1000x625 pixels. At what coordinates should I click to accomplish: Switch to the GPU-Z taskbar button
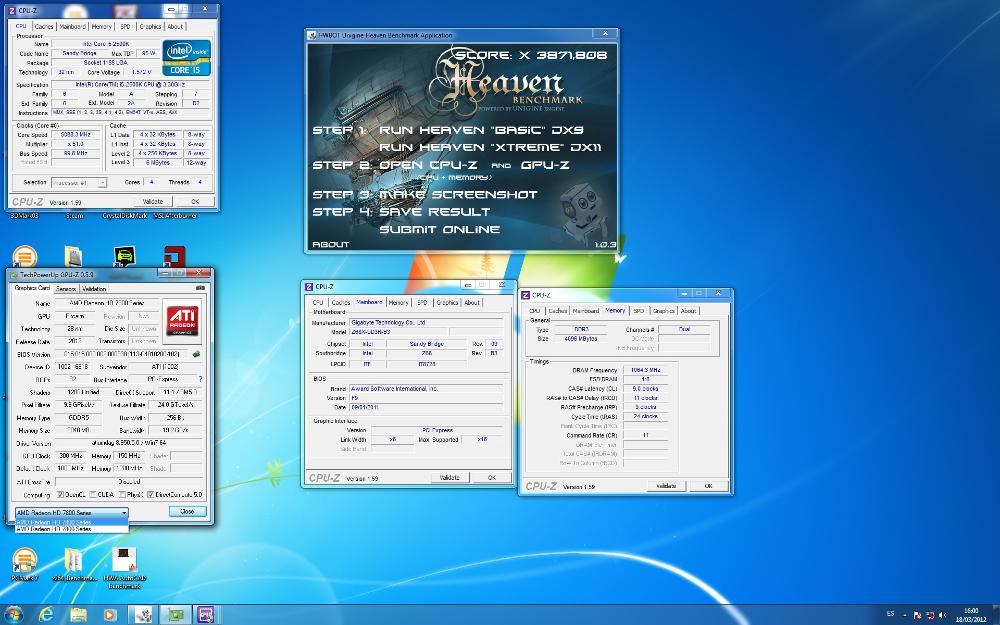click(x=175, y=615)
